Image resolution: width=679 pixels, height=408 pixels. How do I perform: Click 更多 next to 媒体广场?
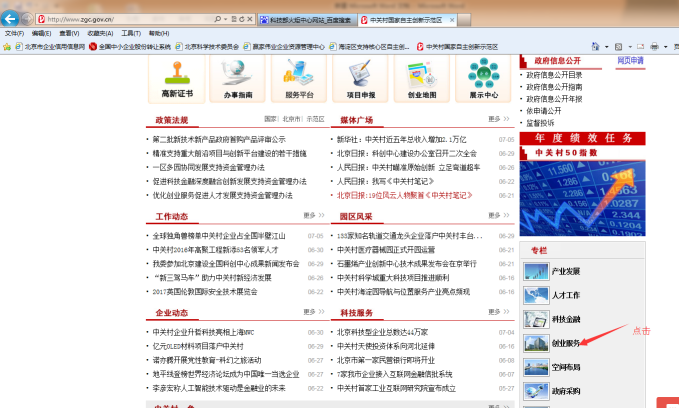pos(499,119)
